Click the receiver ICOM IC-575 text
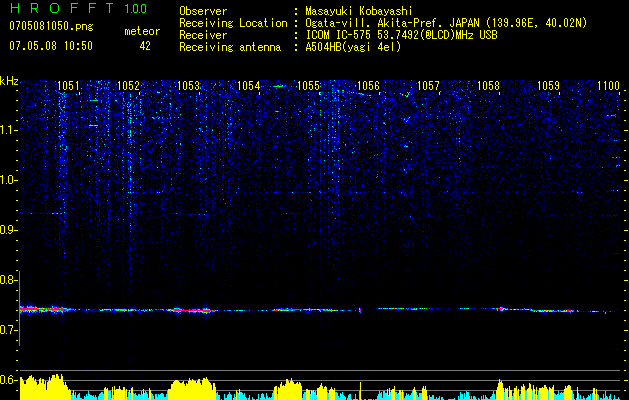This screenshot has height=400, width=629. point(339,35)
